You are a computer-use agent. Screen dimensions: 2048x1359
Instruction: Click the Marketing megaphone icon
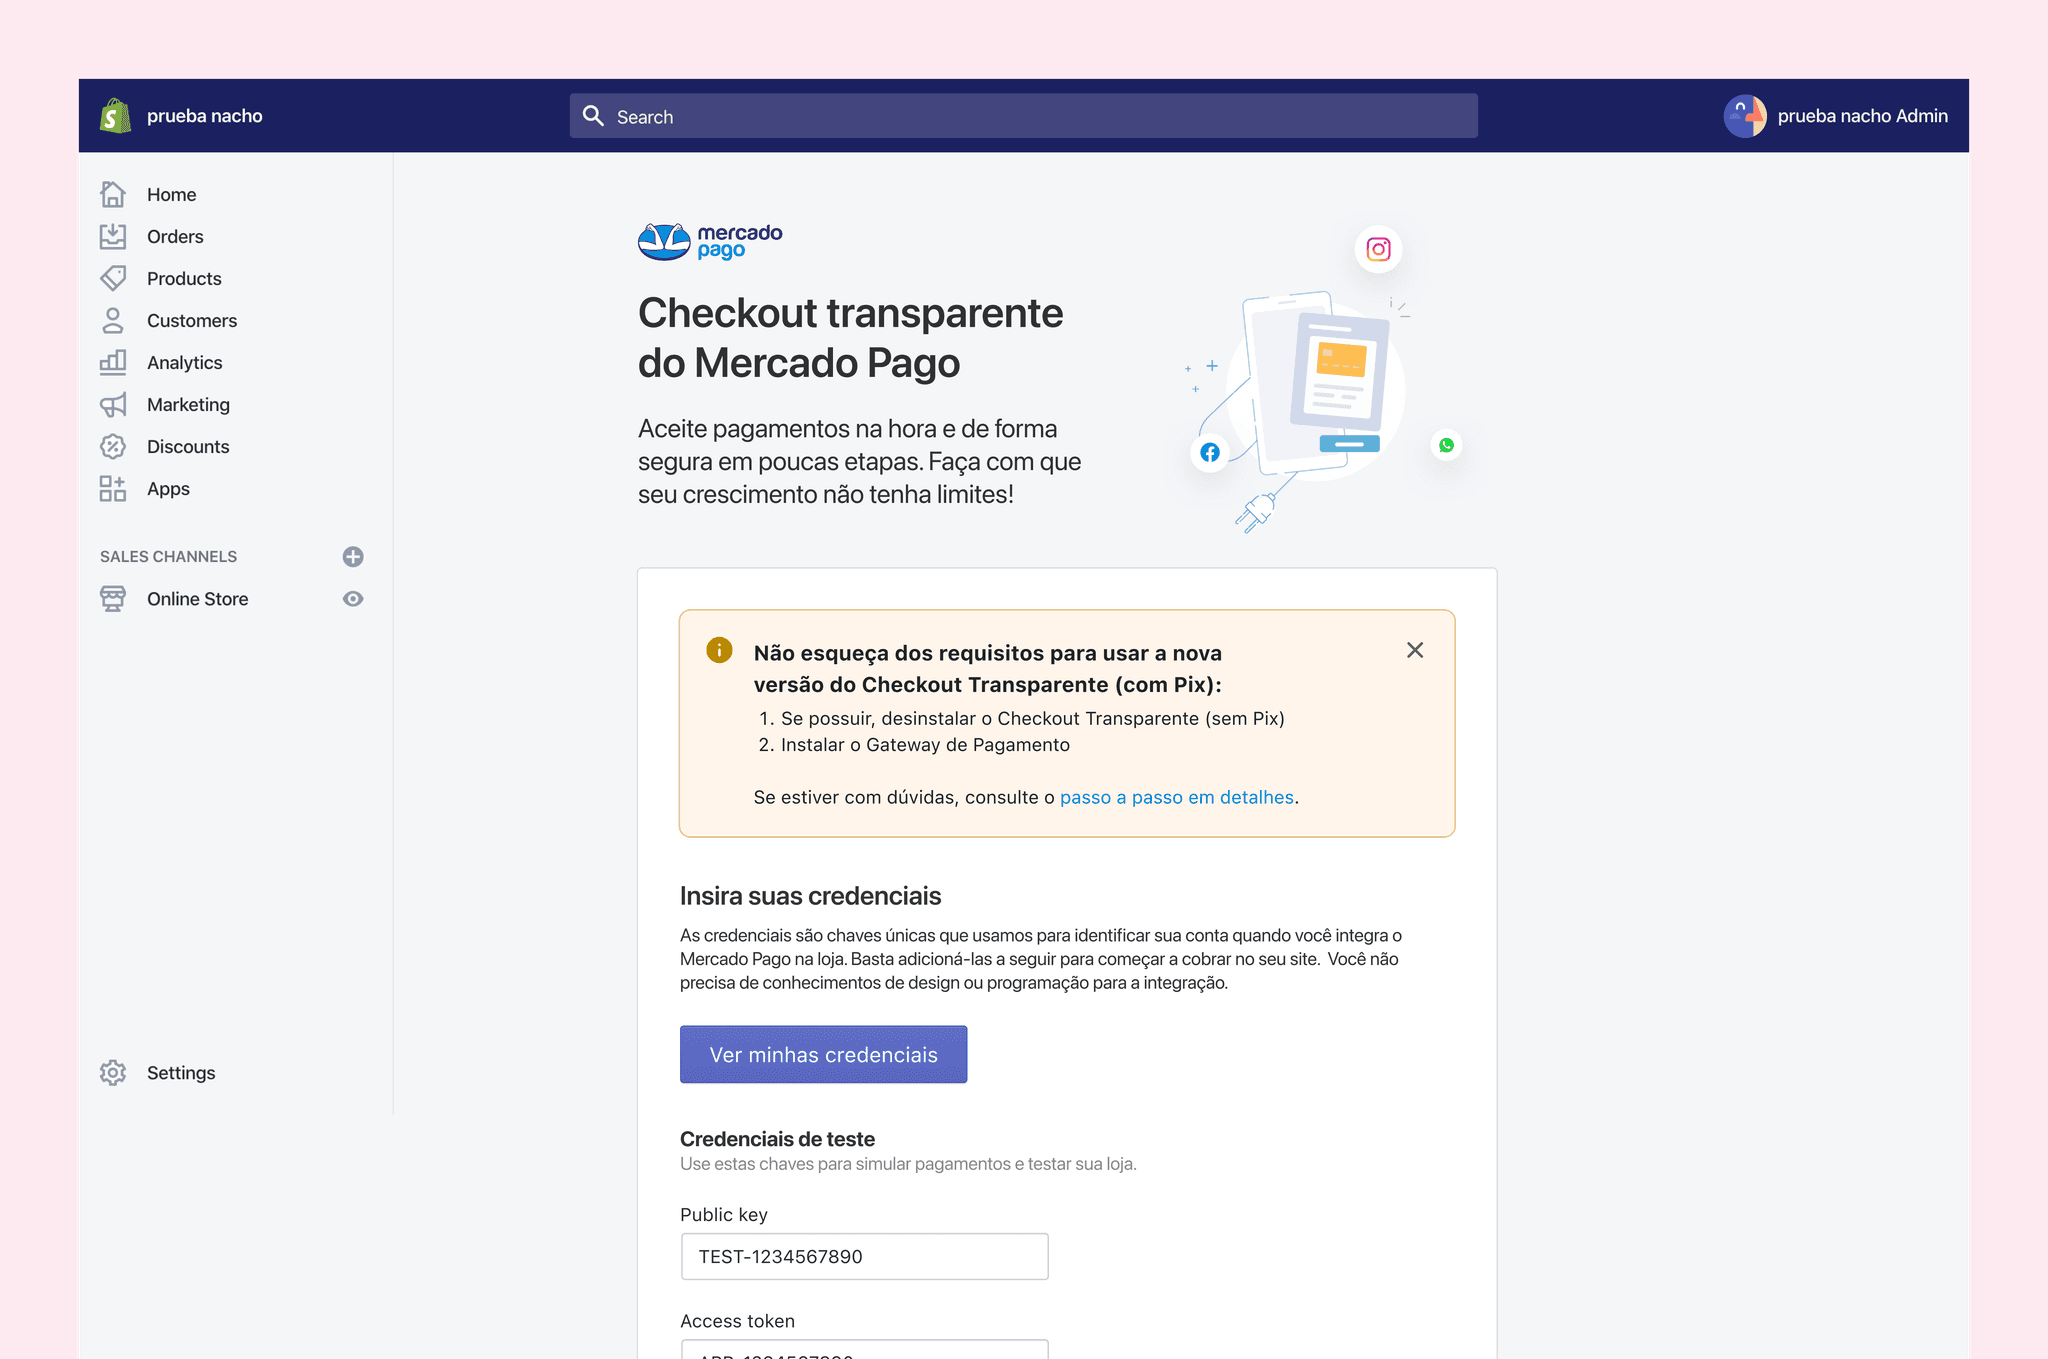(113, 404)
